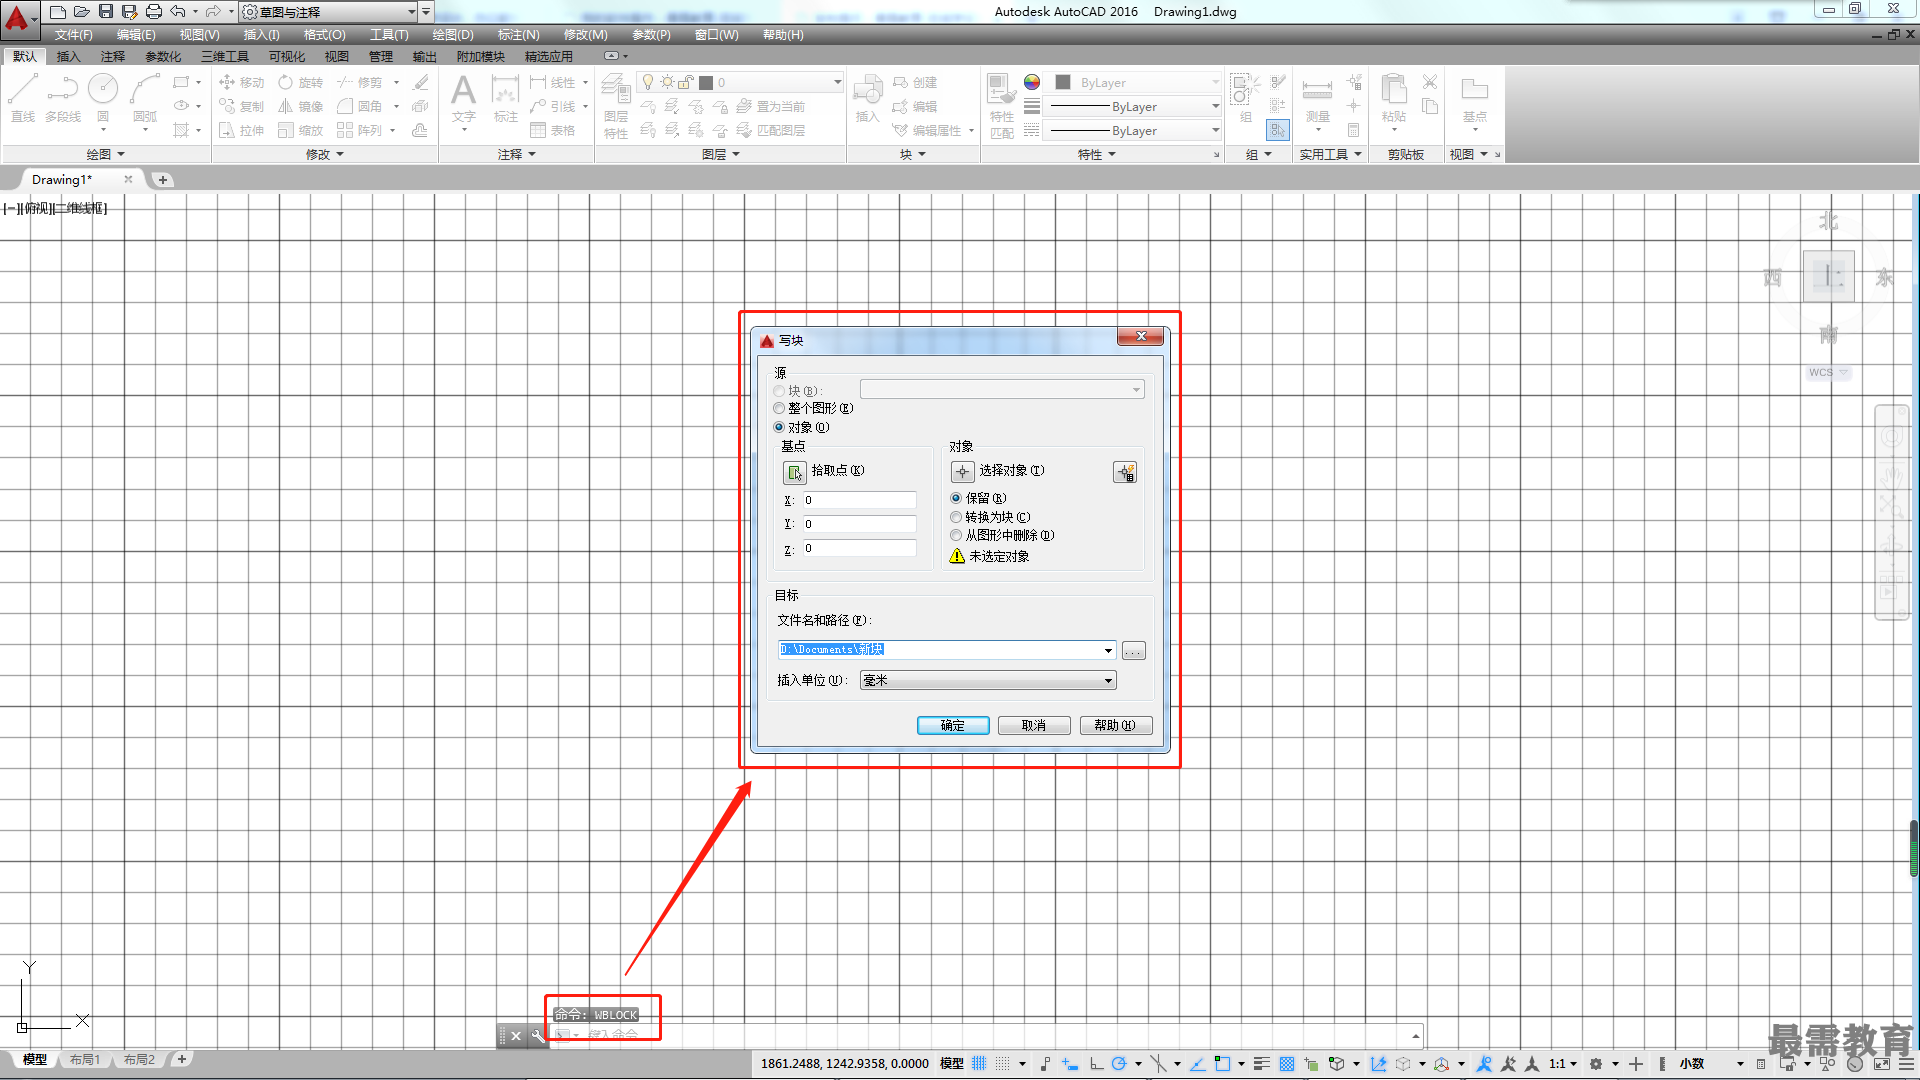Select the Objects (对象) source radio button
Image resolution: width=1920 pixels, height=1080 pixels.
779,427
